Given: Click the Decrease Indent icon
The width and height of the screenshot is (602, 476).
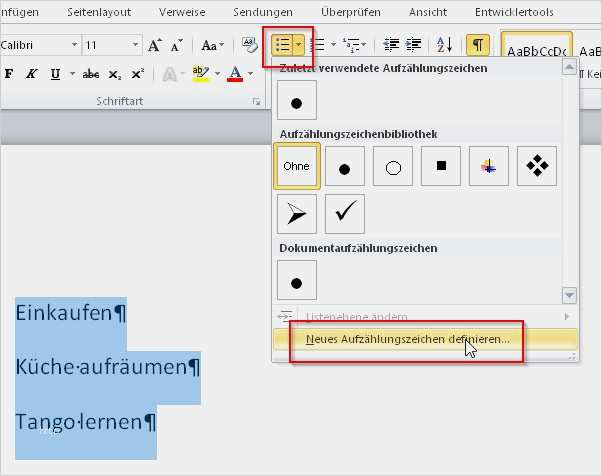Looking at the screenshot, I should (x=391, y=45).
